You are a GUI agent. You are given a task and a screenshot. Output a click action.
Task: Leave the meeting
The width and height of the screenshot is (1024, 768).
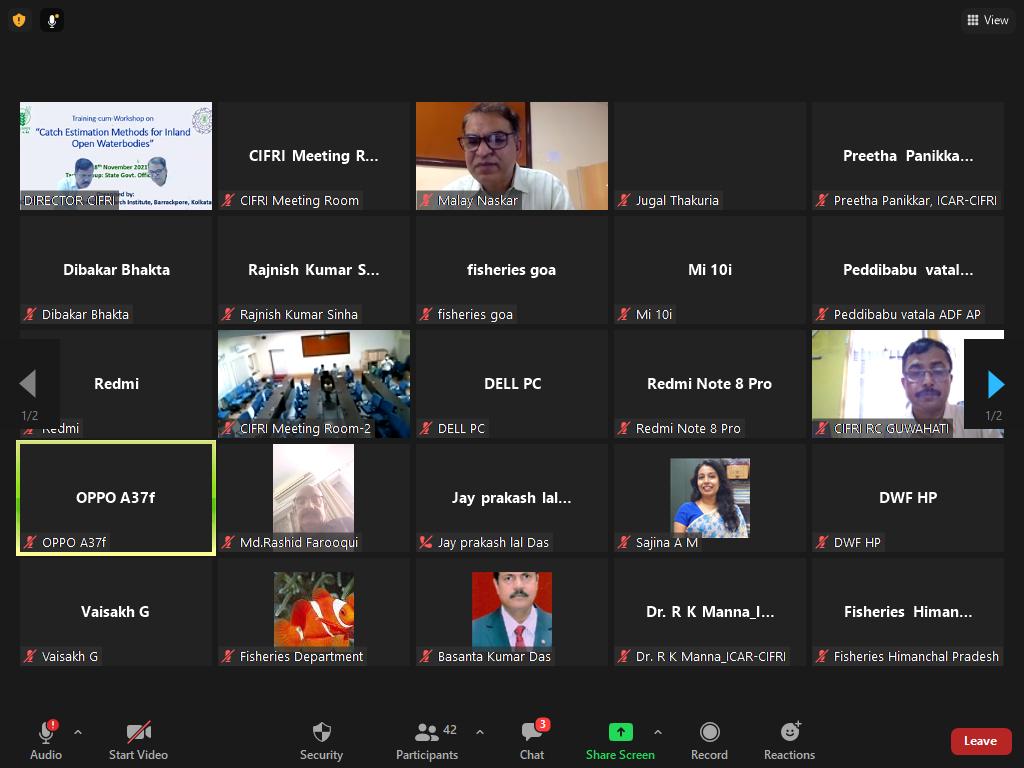[980, 741]
